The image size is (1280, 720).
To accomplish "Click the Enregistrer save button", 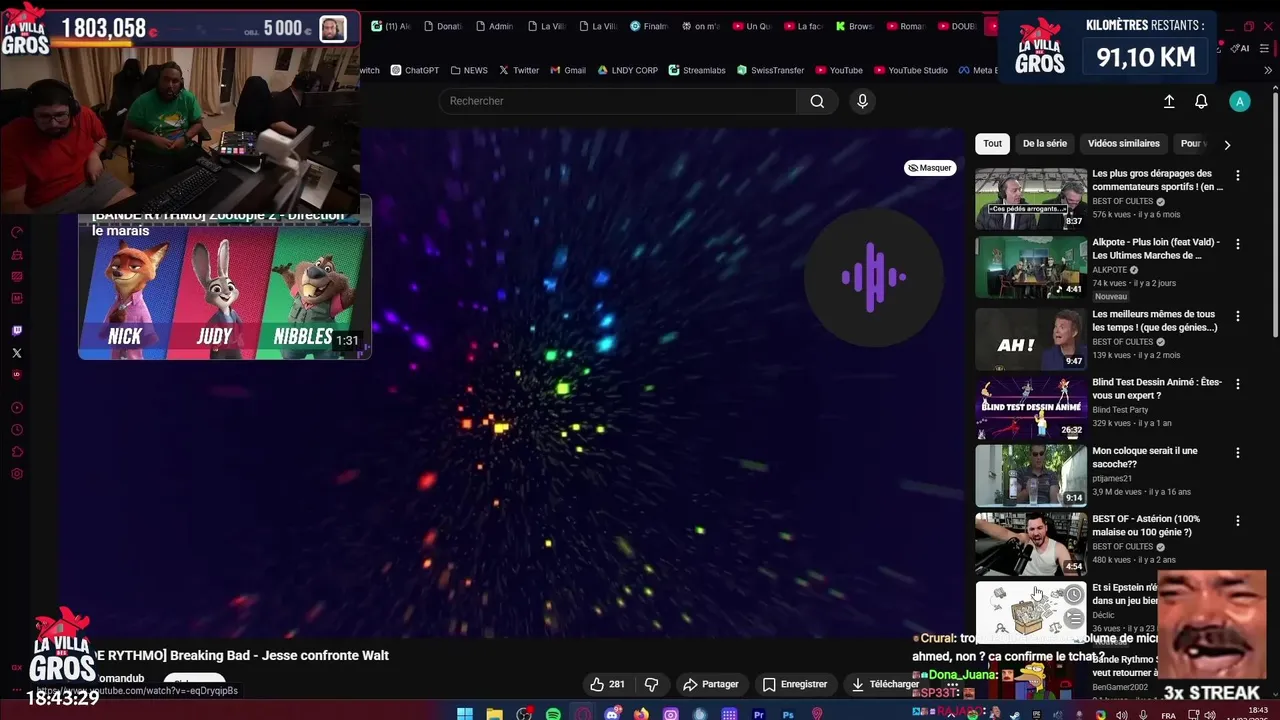I will 795,684.
